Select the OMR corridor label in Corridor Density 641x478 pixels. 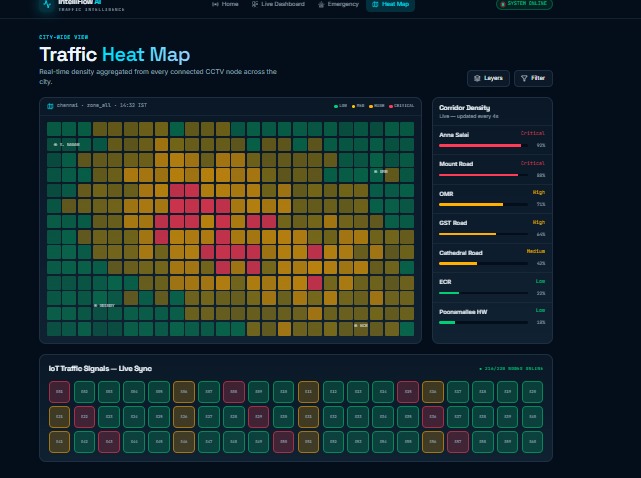tap(446, 194)
